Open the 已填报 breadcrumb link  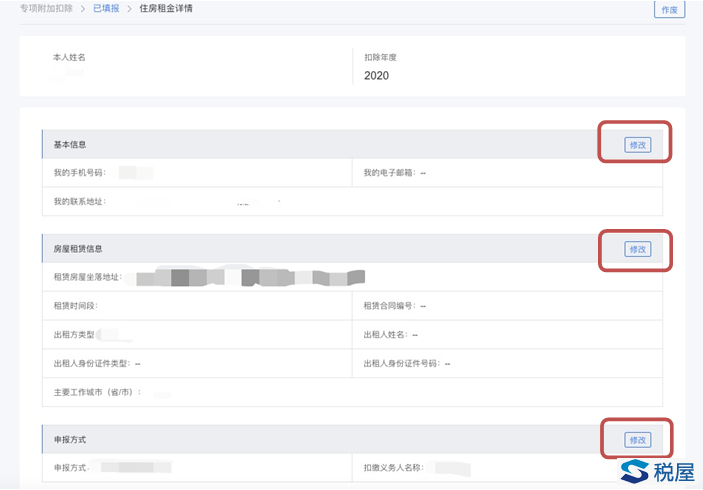(x=106, y=9)
